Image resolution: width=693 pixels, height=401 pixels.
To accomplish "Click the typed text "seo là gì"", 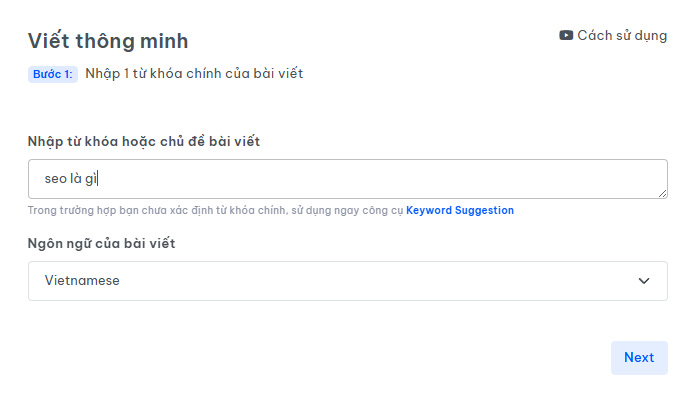I will pyautogui.click(x=71, y=180).
